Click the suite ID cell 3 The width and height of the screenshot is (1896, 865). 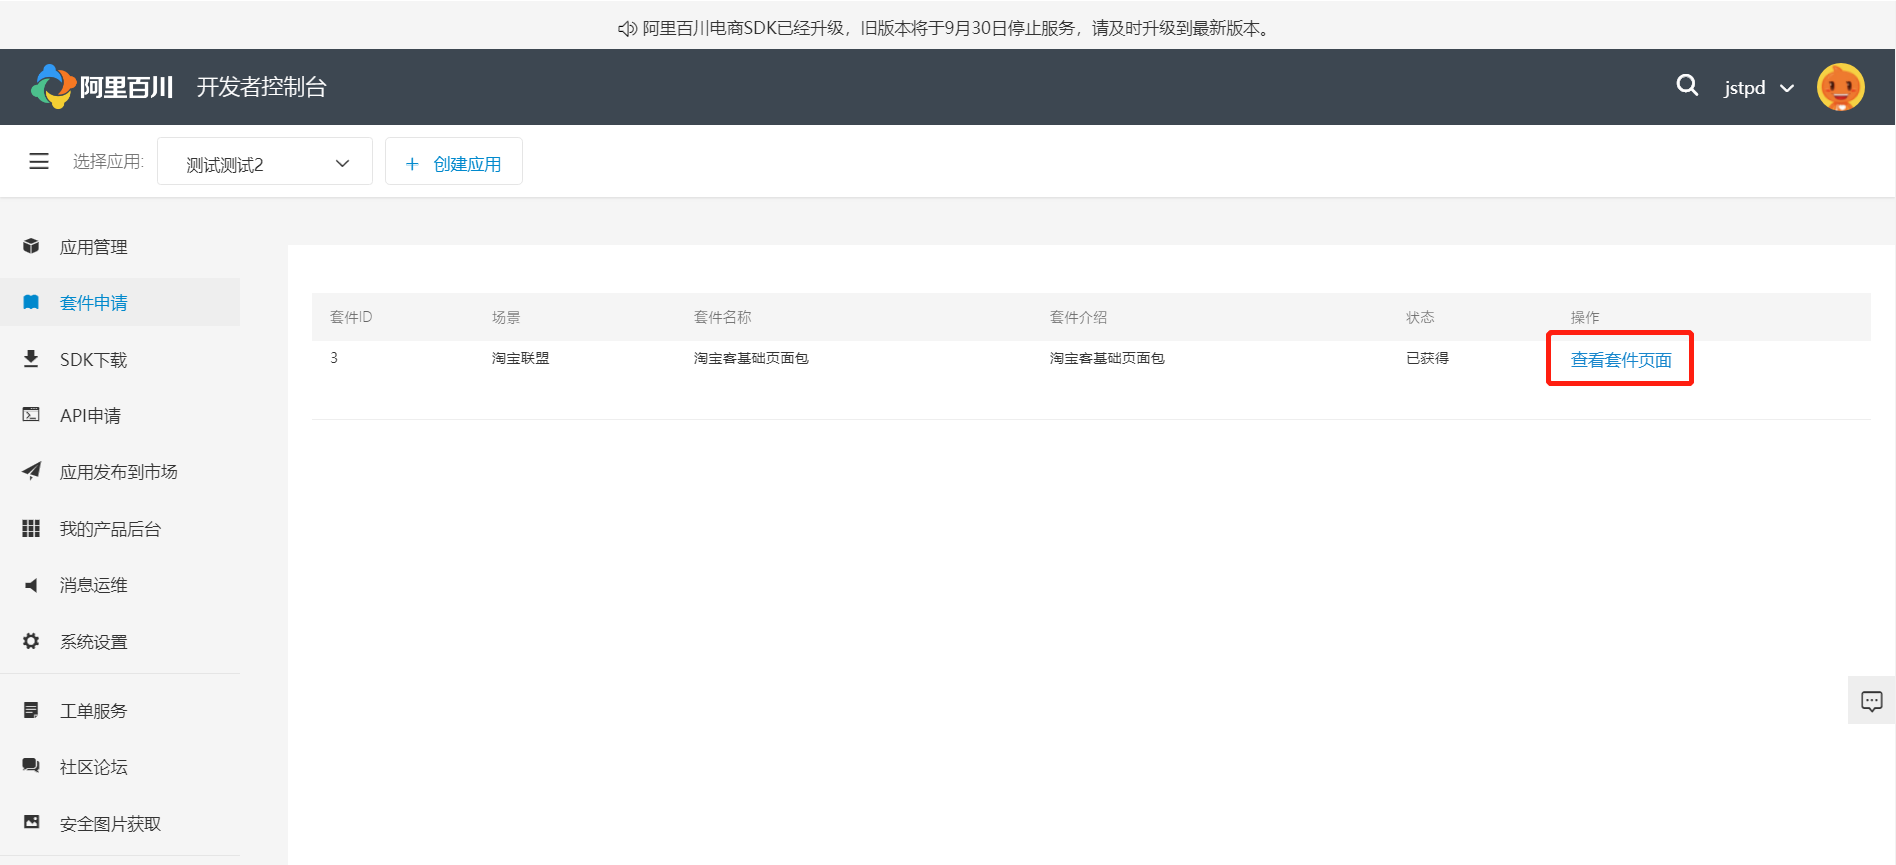point(334,358)
